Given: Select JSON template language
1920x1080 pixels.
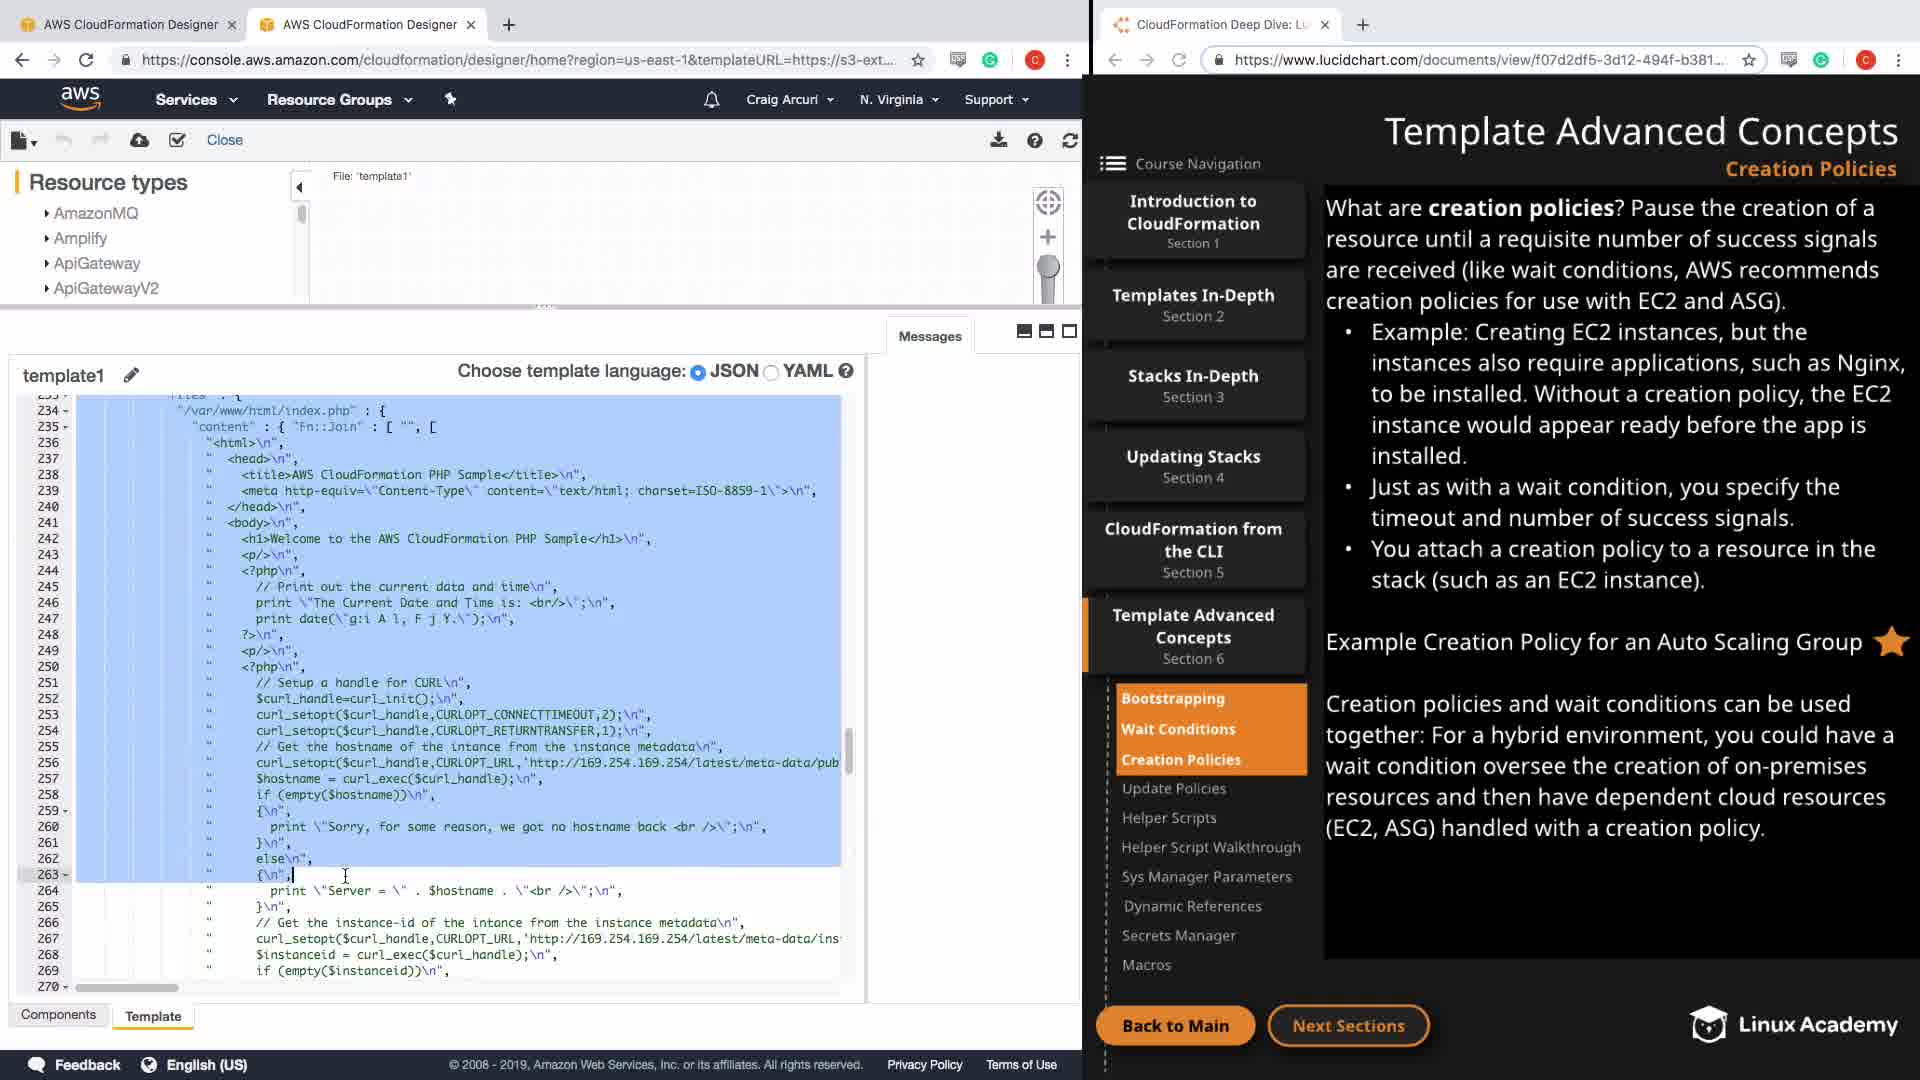Looking at the screenshot, I should [x=698, y=372].
